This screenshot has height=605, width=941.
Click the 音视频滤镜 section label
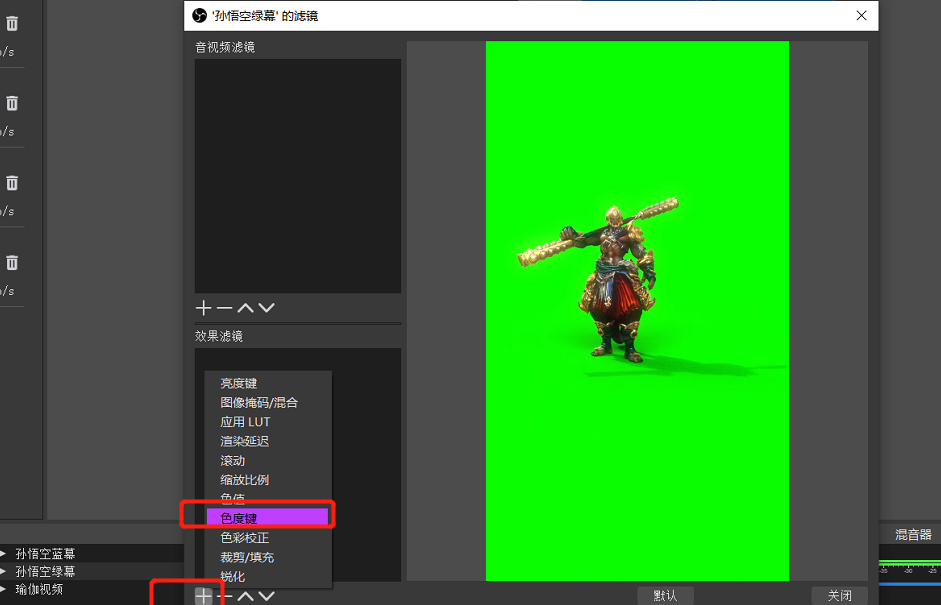[x=224, y=47]
